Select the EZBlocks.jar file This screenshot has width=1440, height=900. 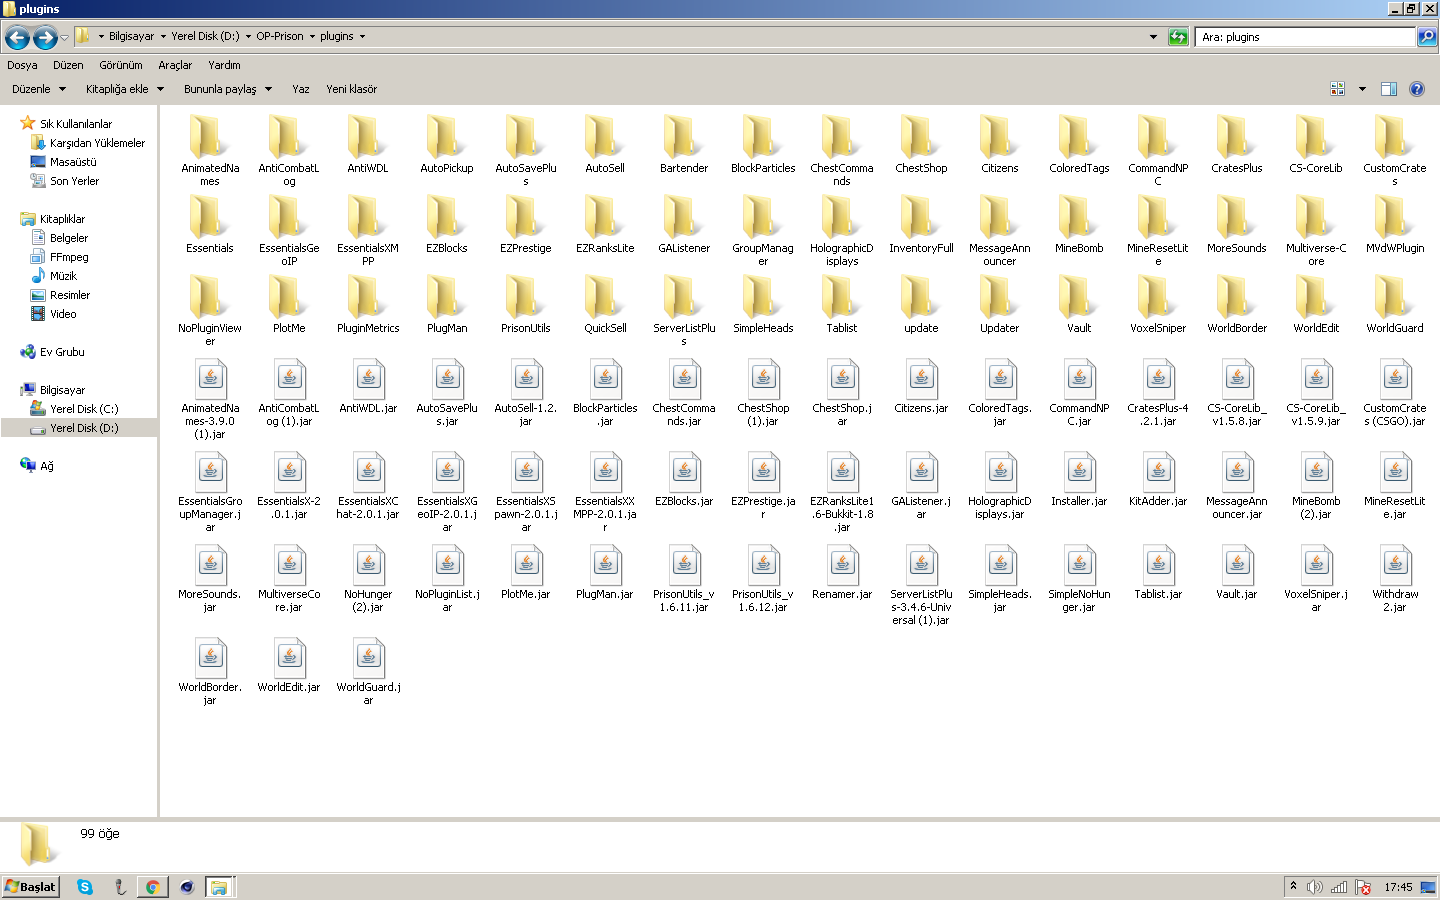[x=684, y=480]
